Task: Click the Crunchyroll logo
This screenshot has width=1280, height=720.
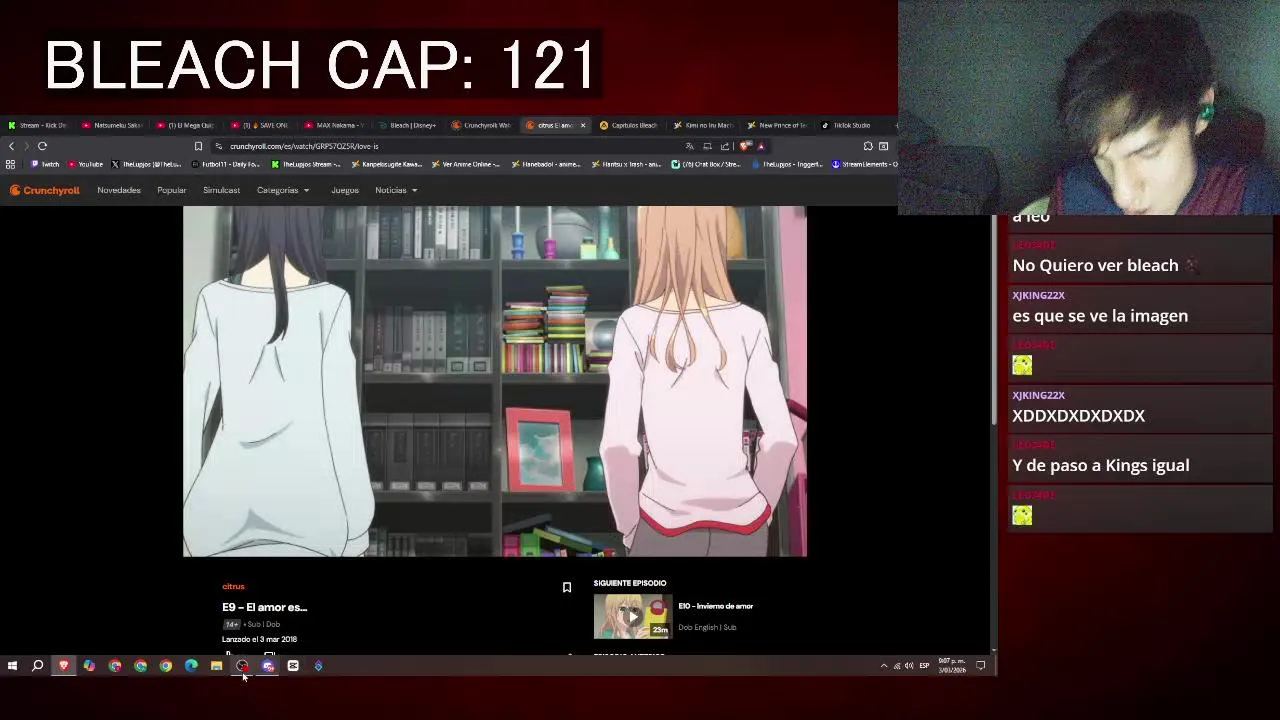Action: pos(45,190)
